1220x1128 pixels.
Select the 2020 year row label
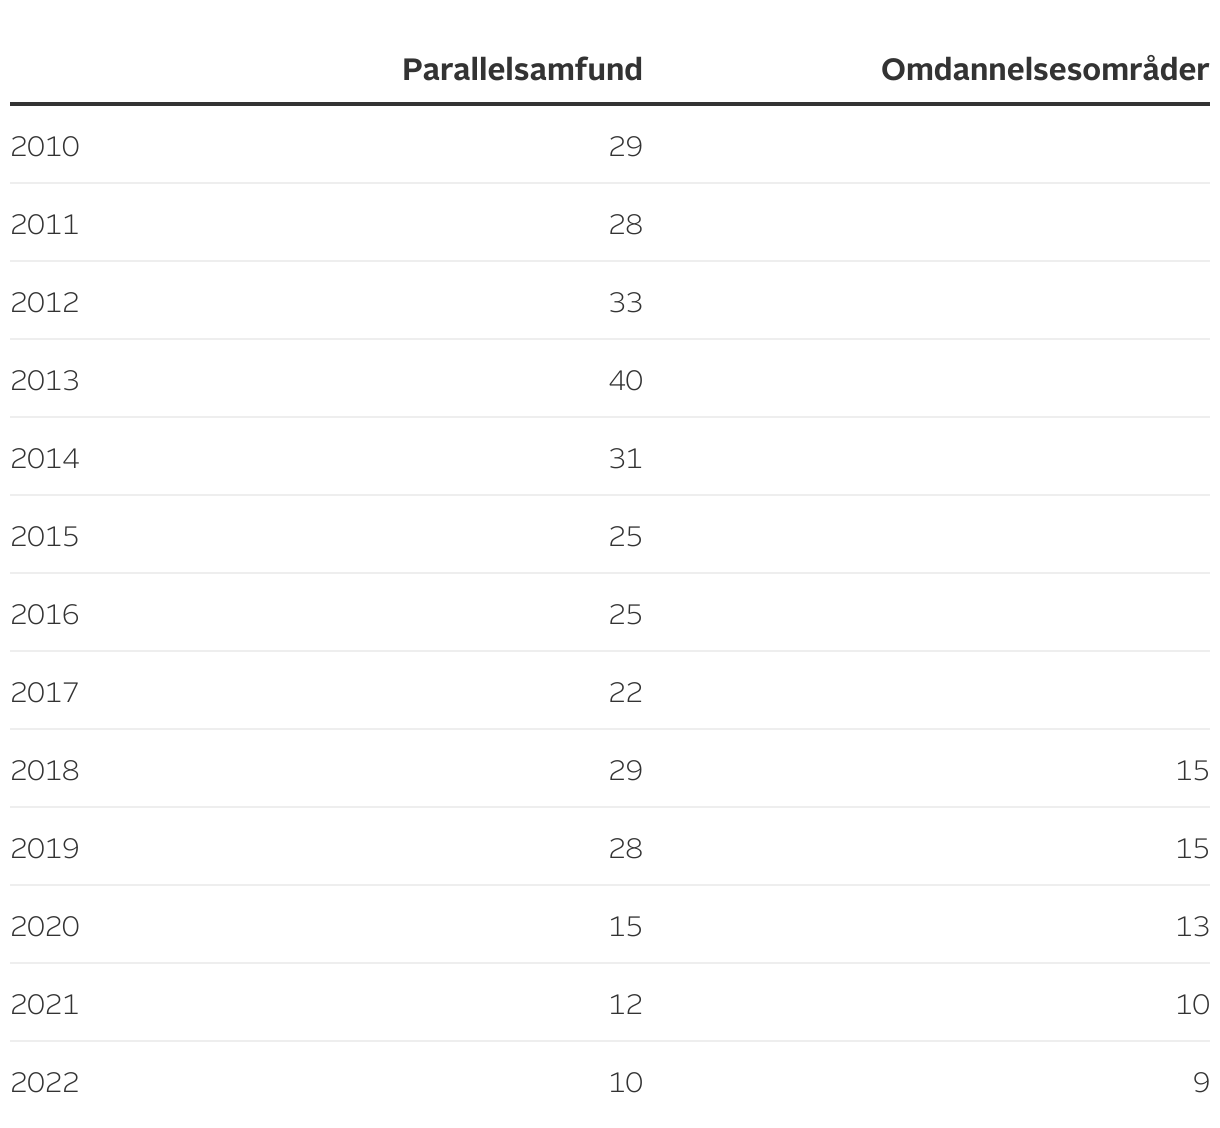(45, 926)
